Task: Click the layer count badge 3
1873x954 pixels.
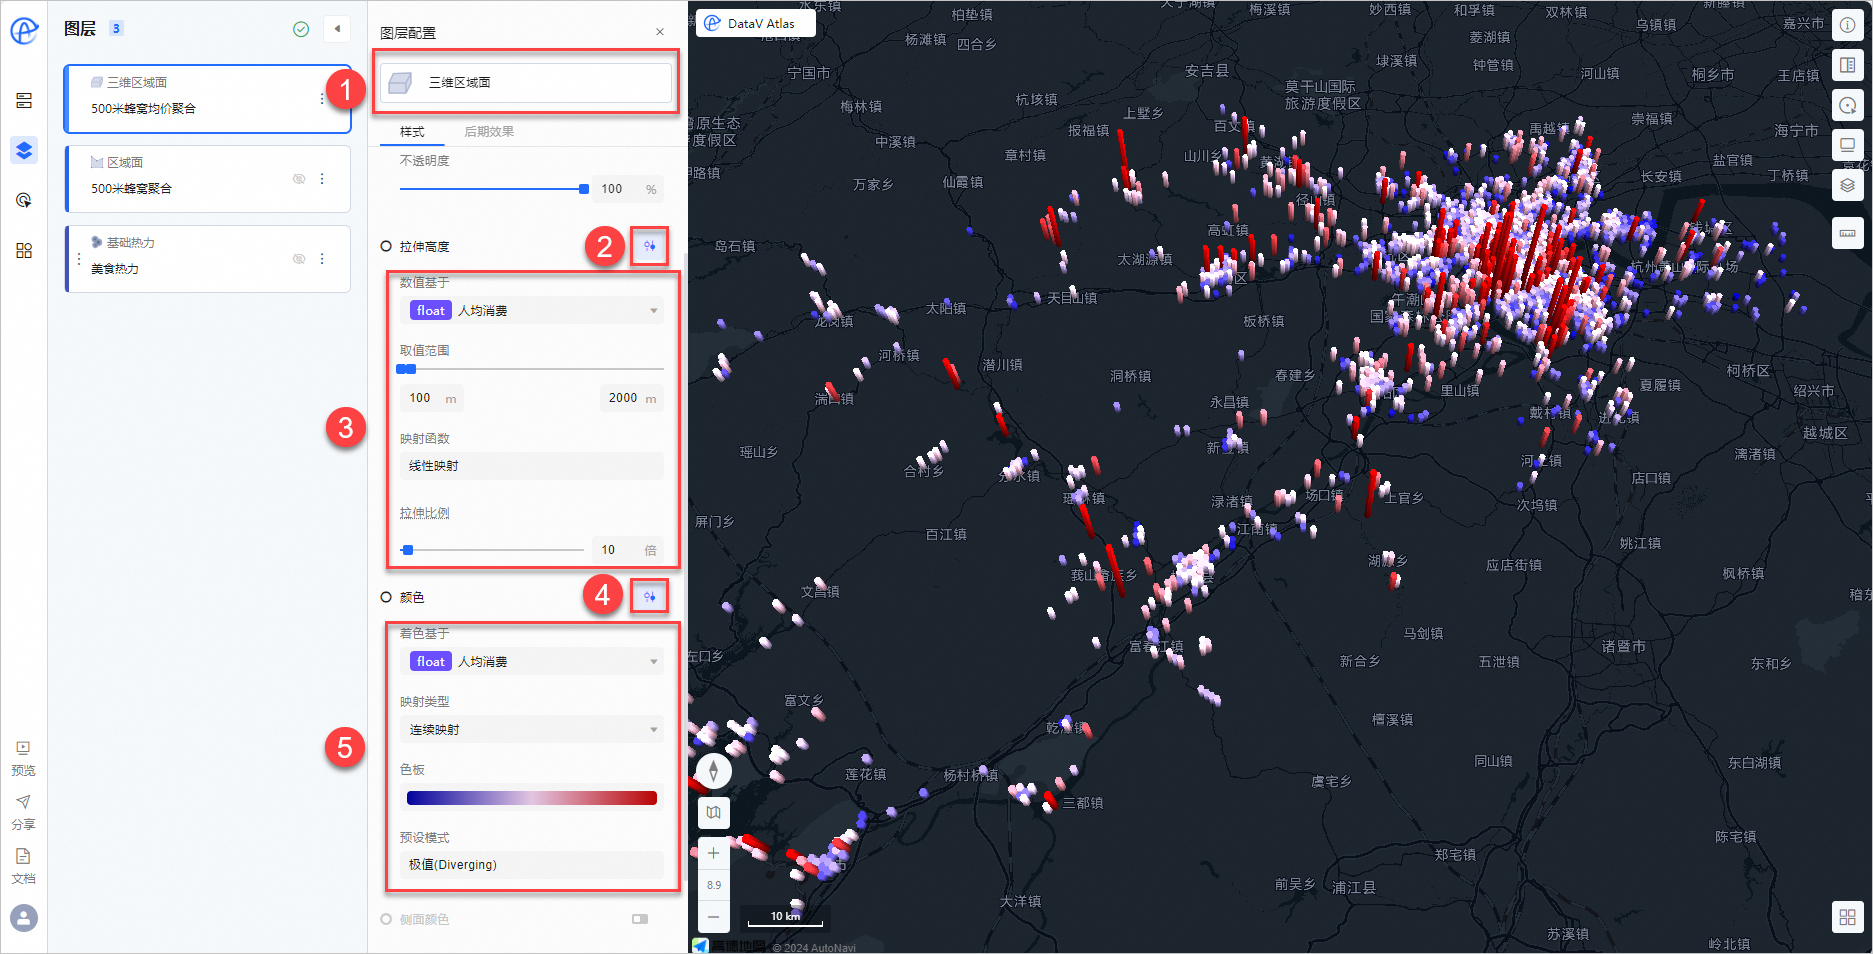Action: point(116,28)
